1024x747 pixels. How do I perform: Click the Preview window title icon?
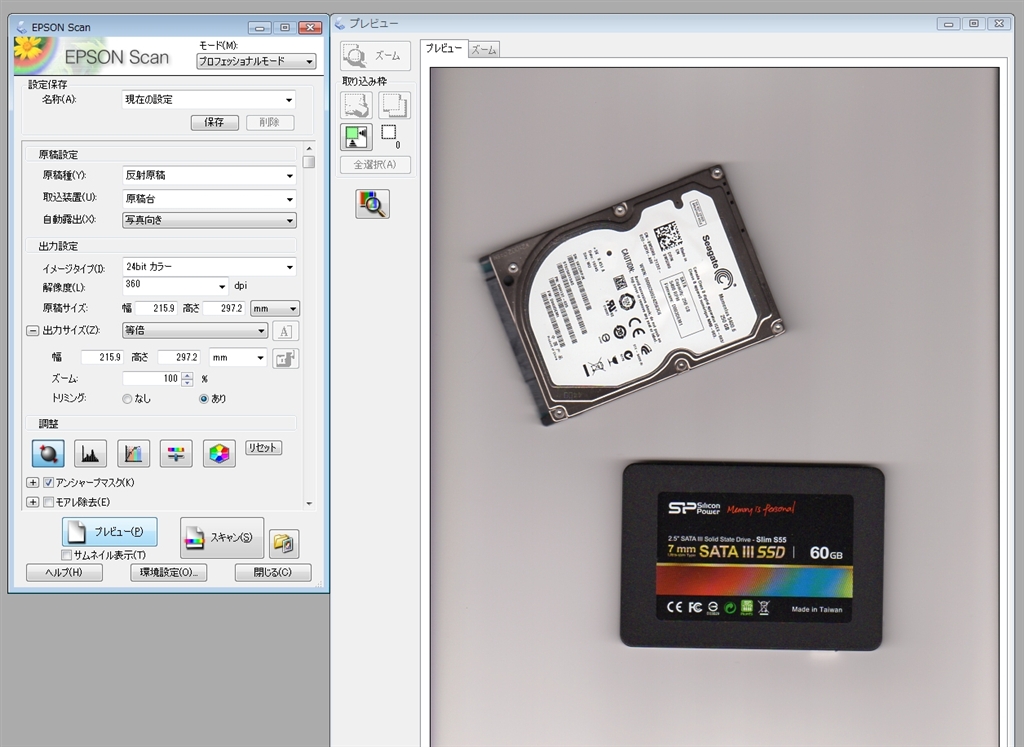[x=340, y=24]
